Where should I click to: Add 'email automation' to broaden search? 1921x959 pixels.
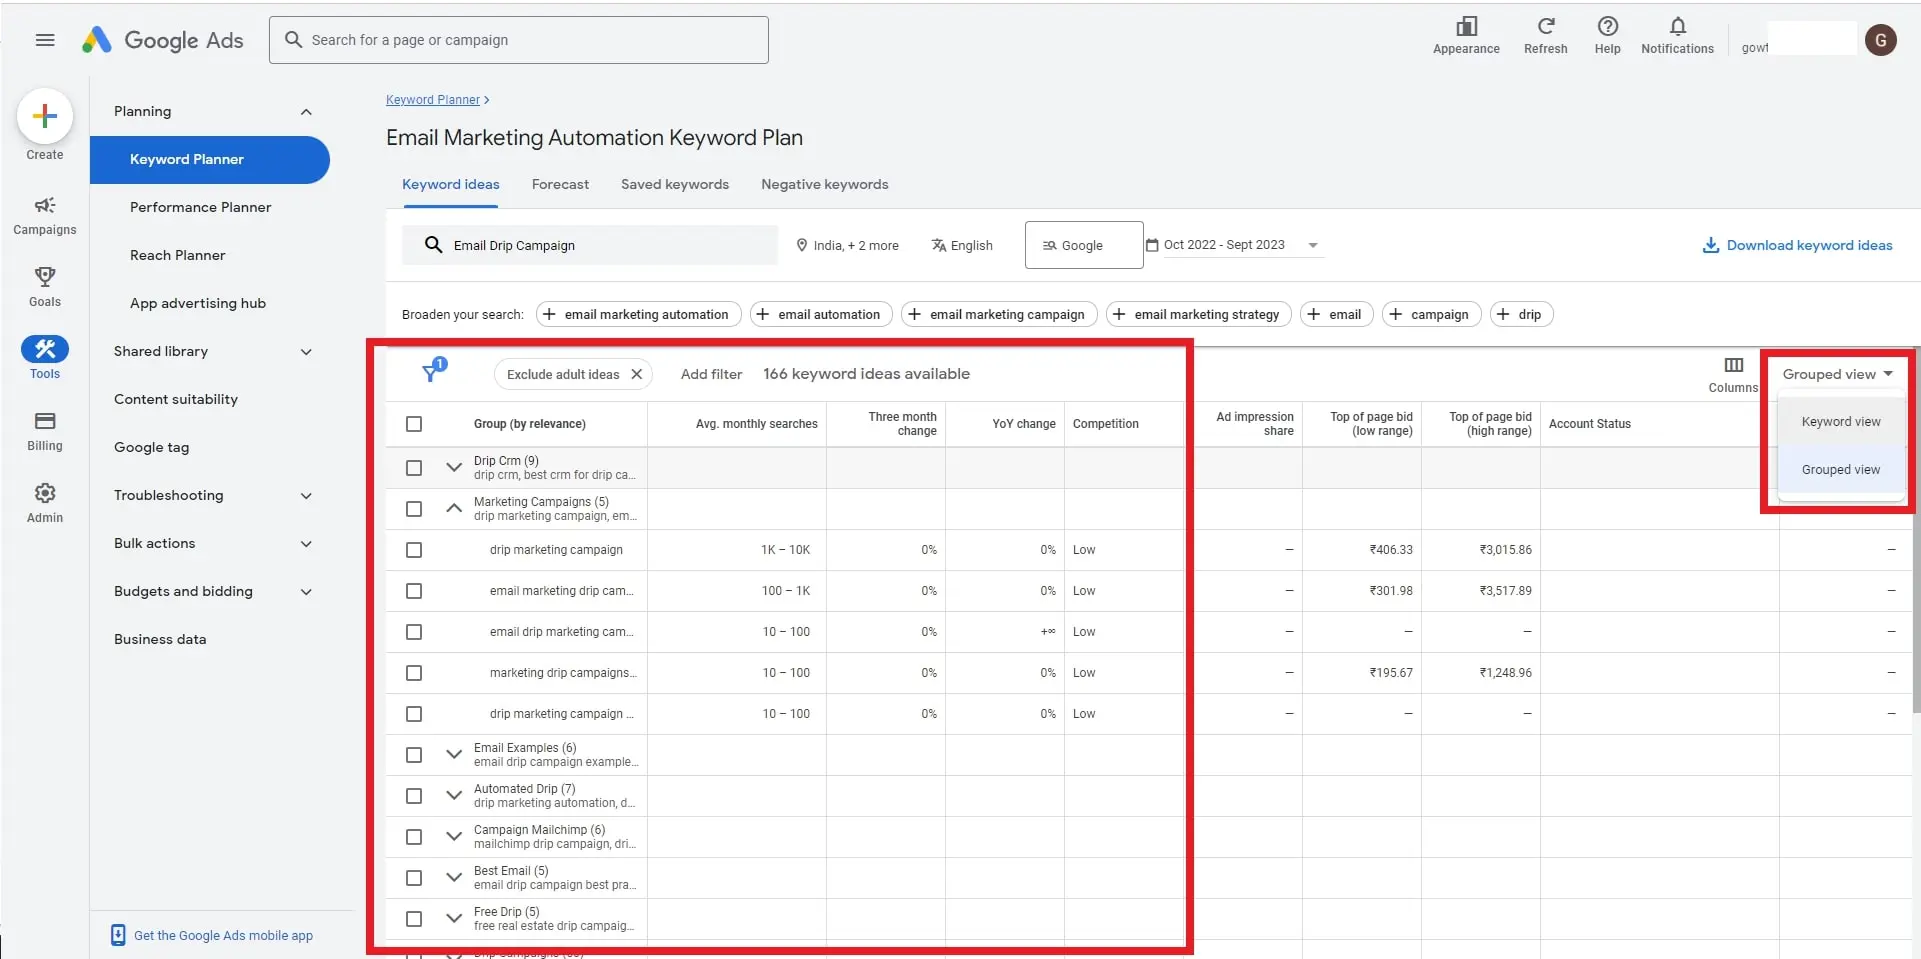click(x=819, y=314)
